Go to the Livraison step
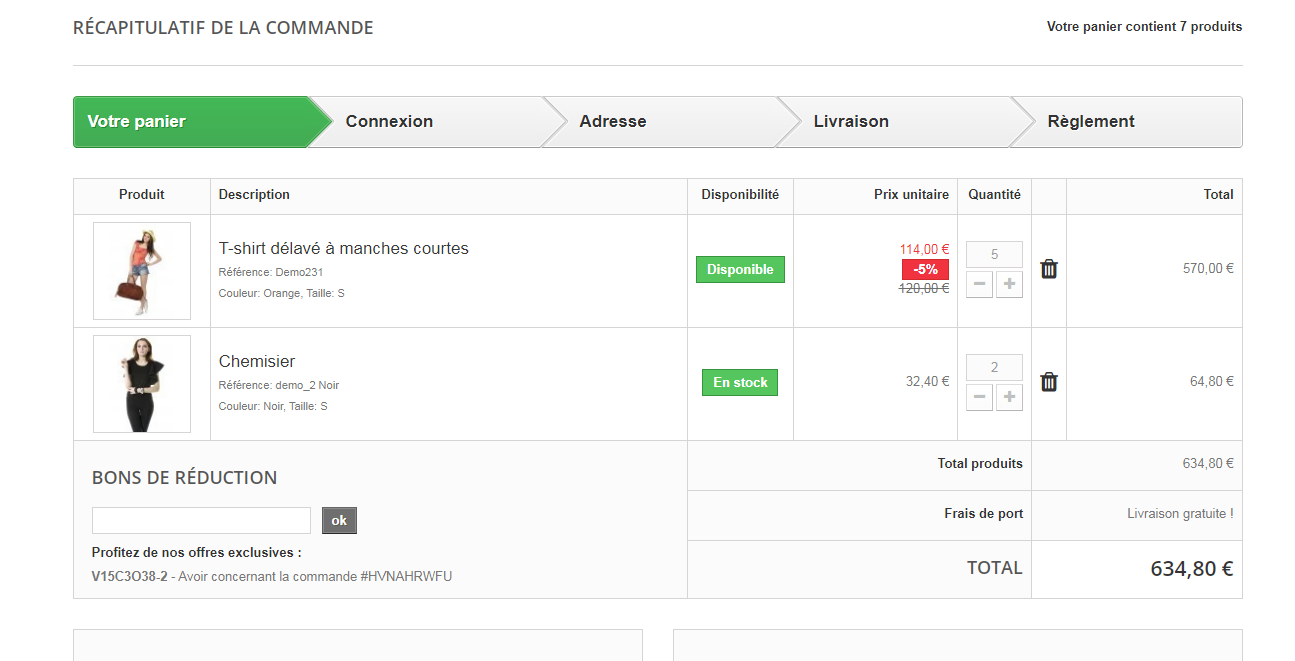 click(894, 122)
